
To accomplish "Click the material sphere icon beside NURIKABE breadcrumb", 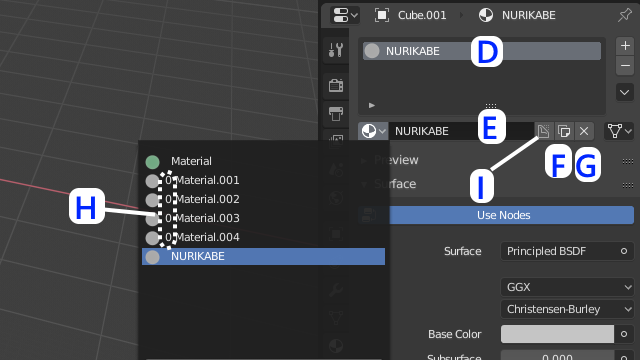I will coord(486,16).
